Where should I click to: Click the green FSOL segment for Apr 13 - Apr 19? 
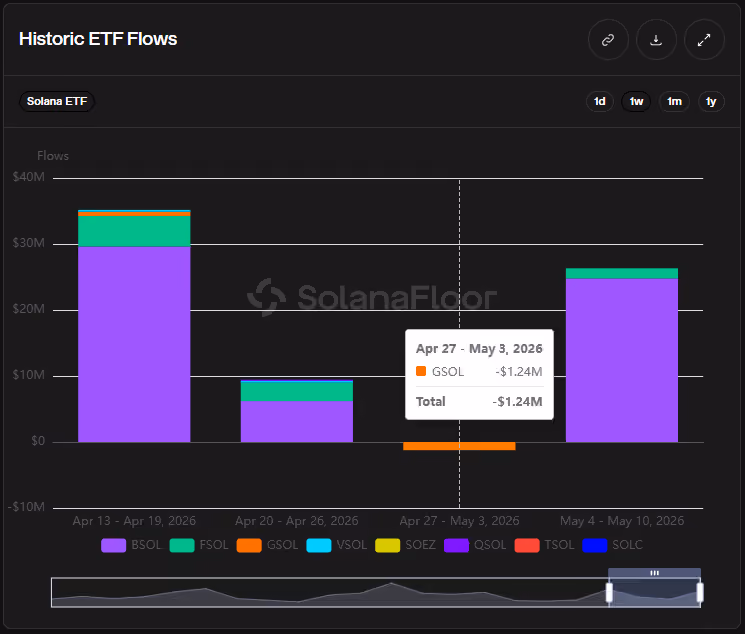134,231
